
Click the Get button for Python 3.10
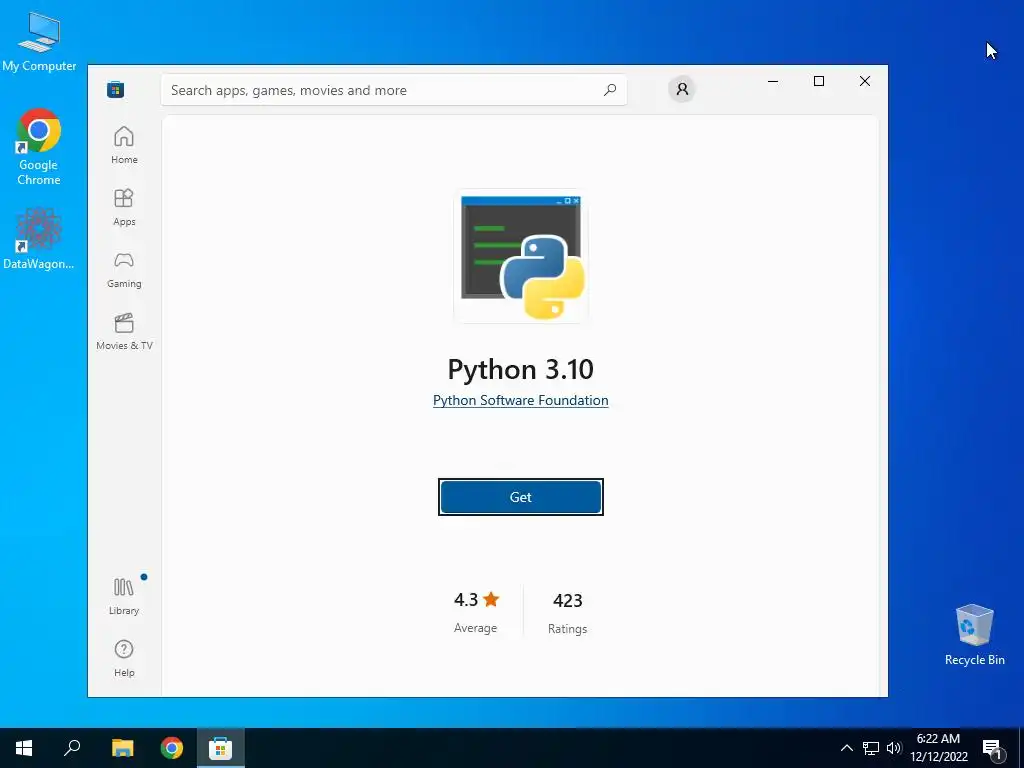(520, 497)
